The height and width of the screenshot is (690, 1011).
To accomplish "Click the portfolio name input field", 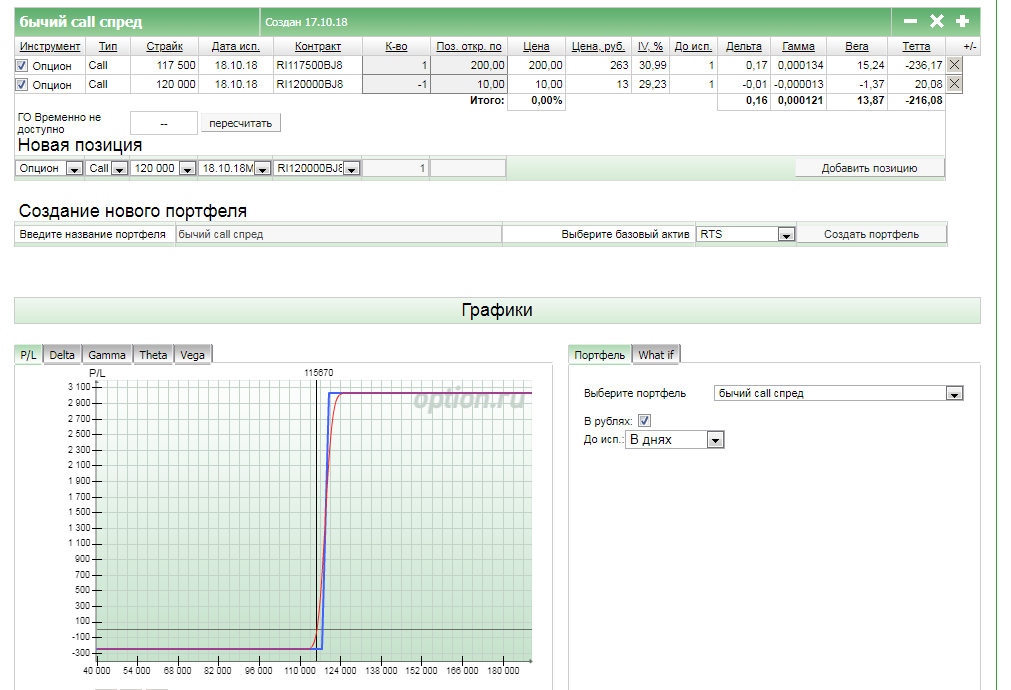I will [x=337, y=234].
